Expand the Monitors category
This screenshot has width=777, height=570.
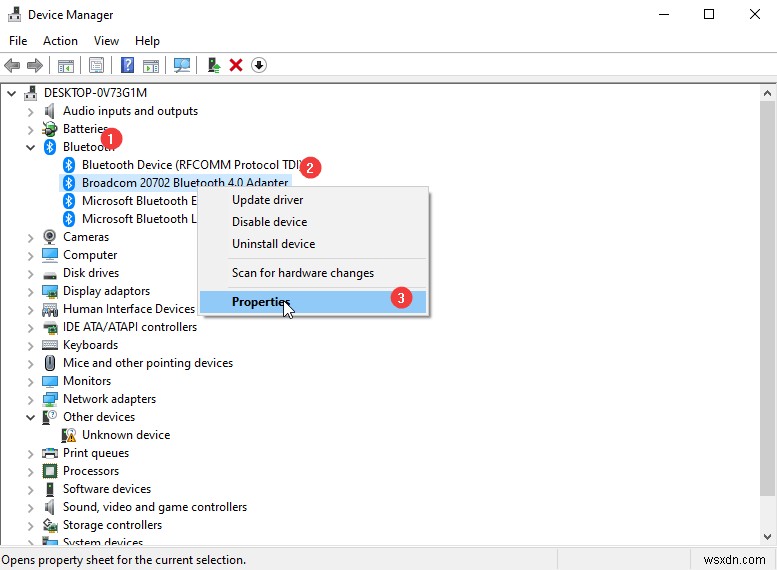pos(30,382)
